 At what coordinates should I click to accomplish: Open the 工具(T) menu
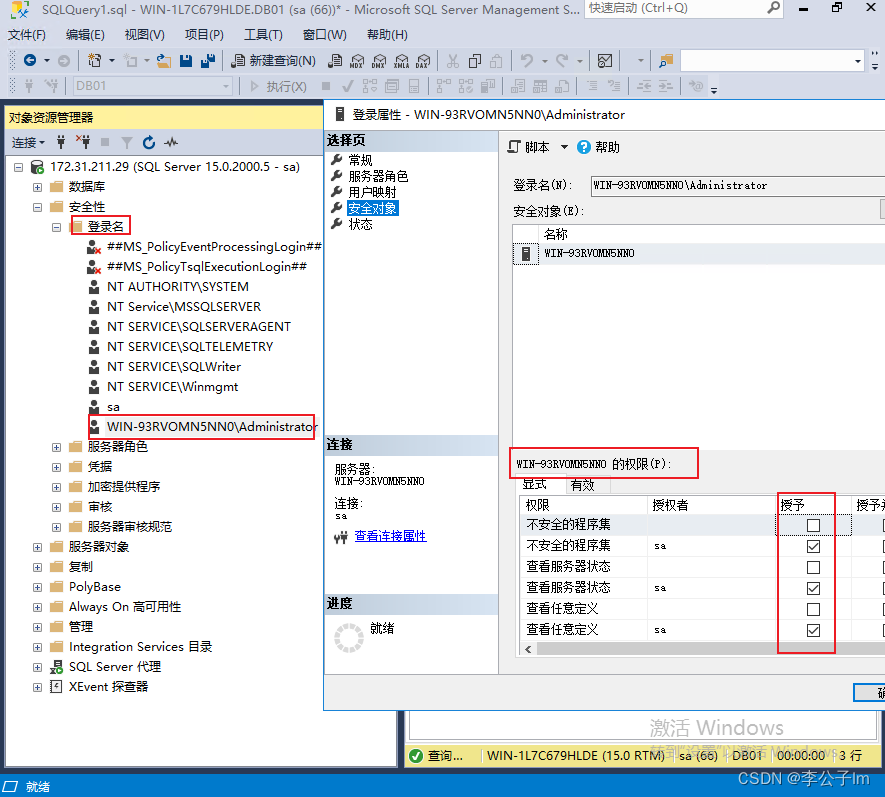(x=263, y=35)
